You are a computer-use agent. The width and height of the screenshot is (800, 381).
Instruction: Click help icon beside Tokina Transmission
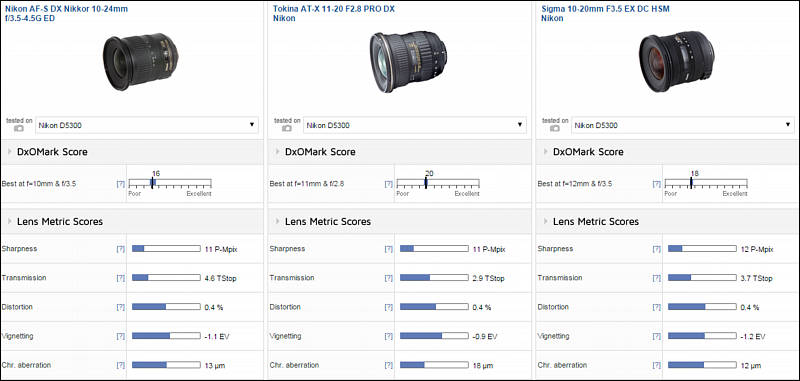click(388, 278)
